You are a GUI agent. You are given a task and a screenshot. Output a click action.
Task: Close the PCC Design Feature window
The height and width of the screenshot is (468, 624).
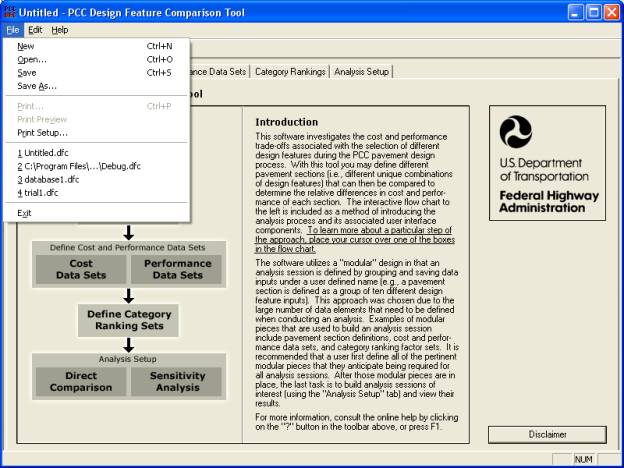612,12
